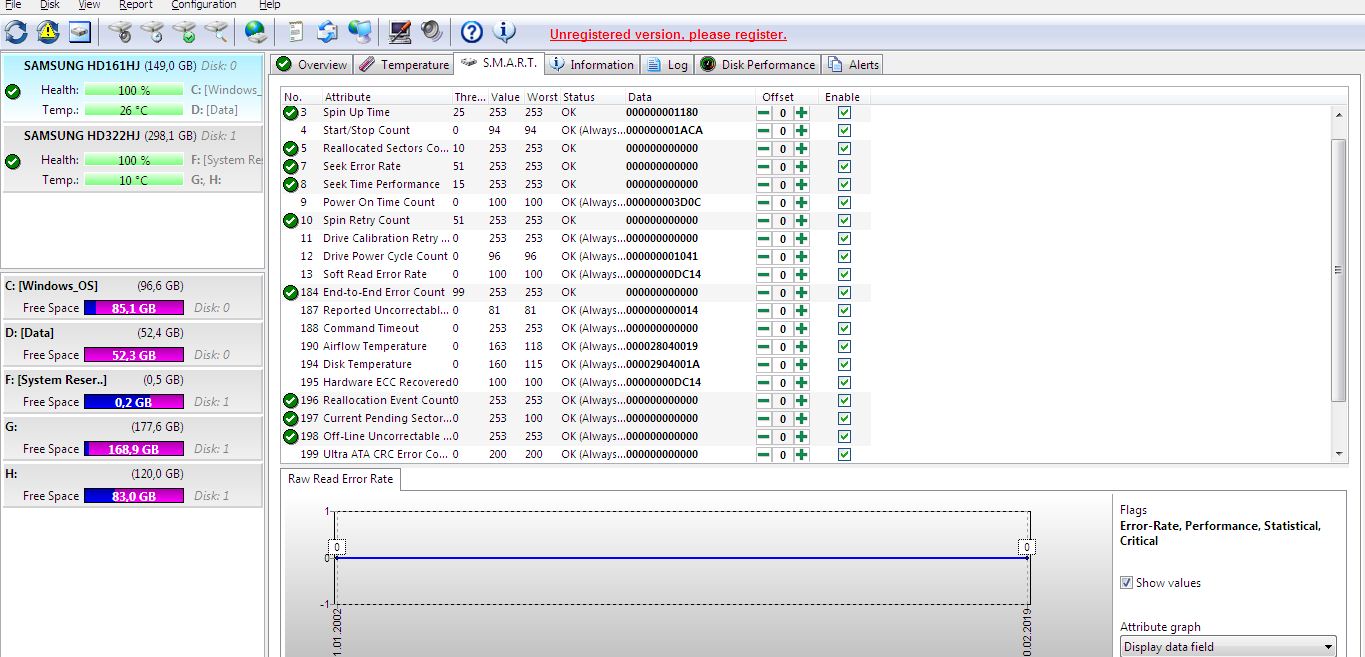Click the Refresh toolbar icon
Viewport: 1365px width, 657px height.
[16, 32]
